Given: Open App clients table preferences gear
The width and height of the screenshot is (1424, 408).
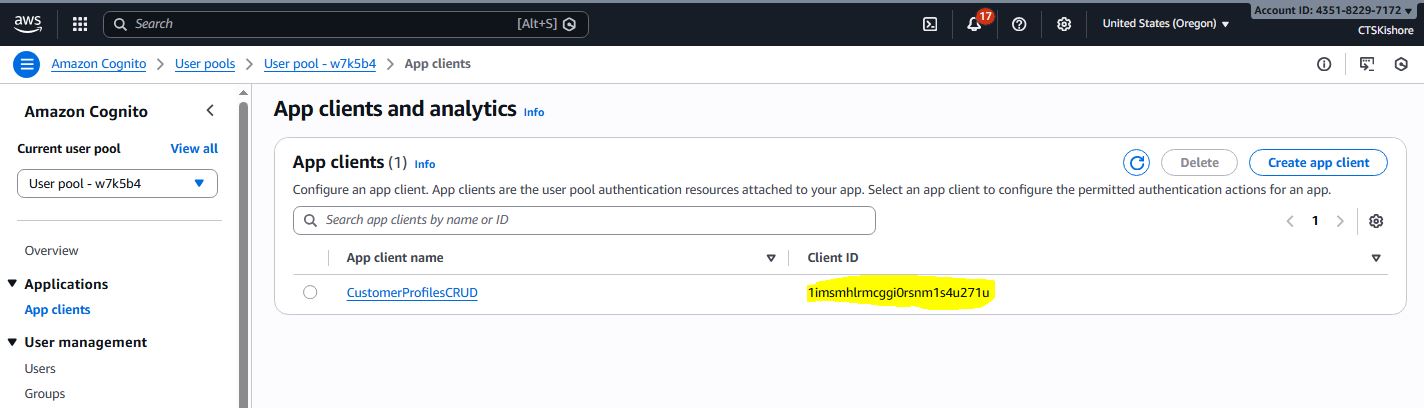Looking at the screenshot, I should 1376,221.
